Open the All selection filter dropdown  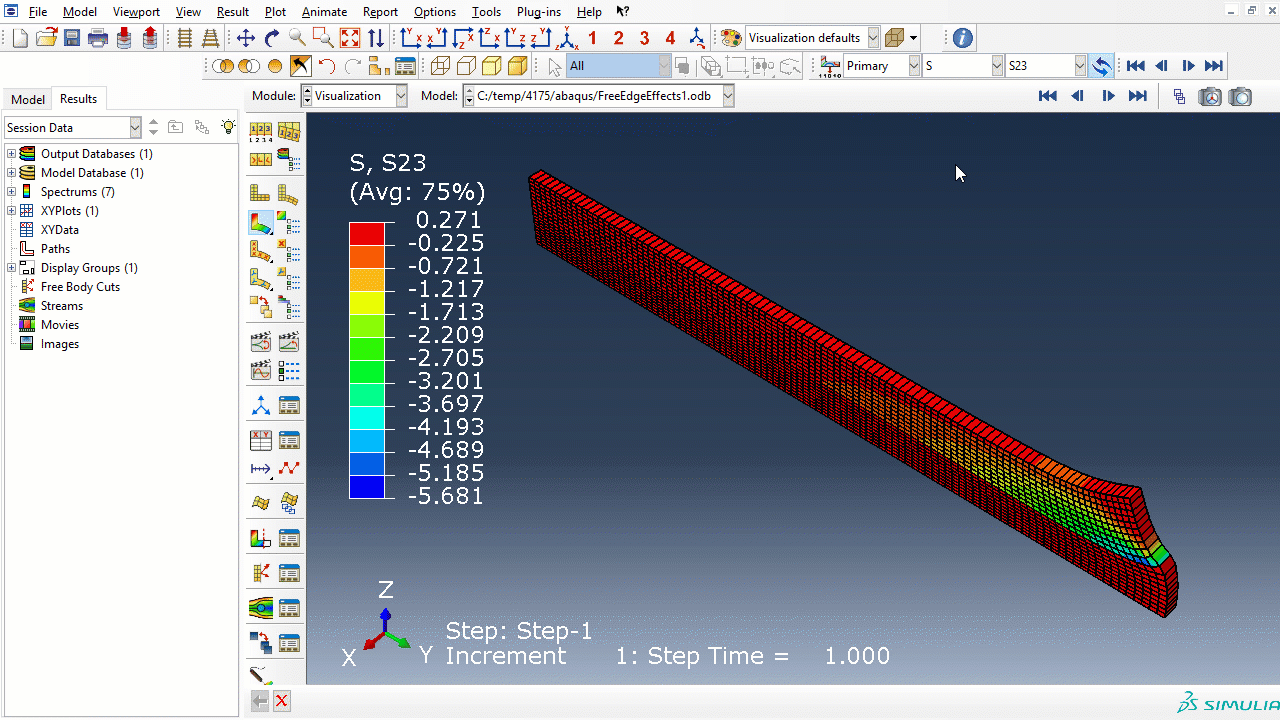664,66
